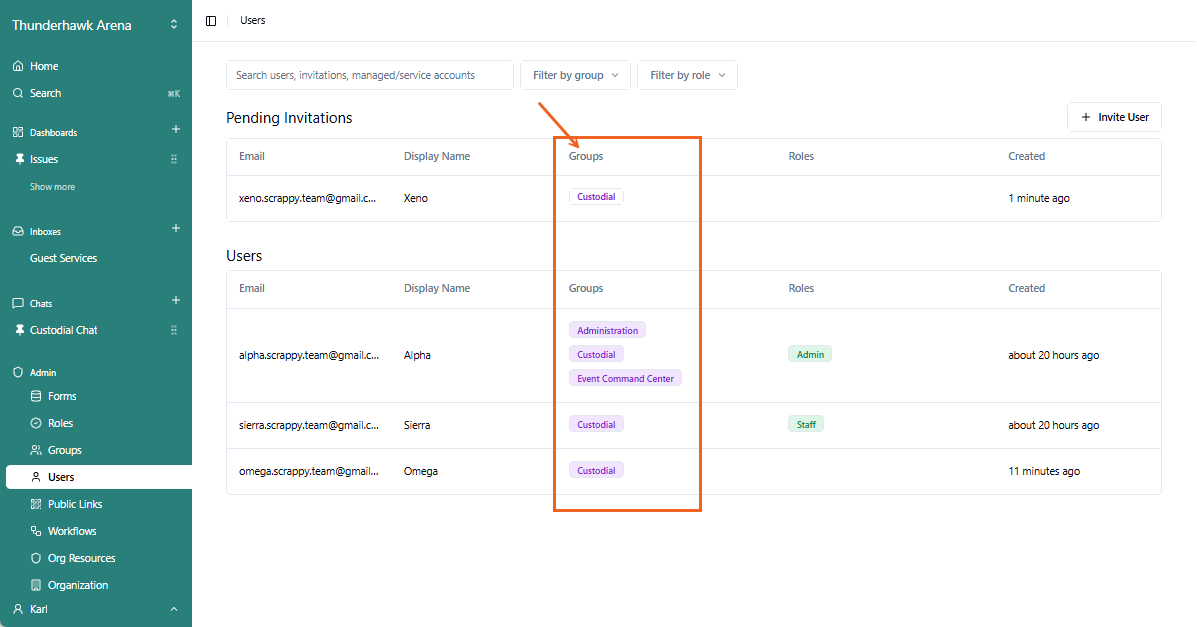The width and height of the screenshot is (1197, 627).
Task: Click the plus icon beside Dashboards
Action: pos(176,130)
